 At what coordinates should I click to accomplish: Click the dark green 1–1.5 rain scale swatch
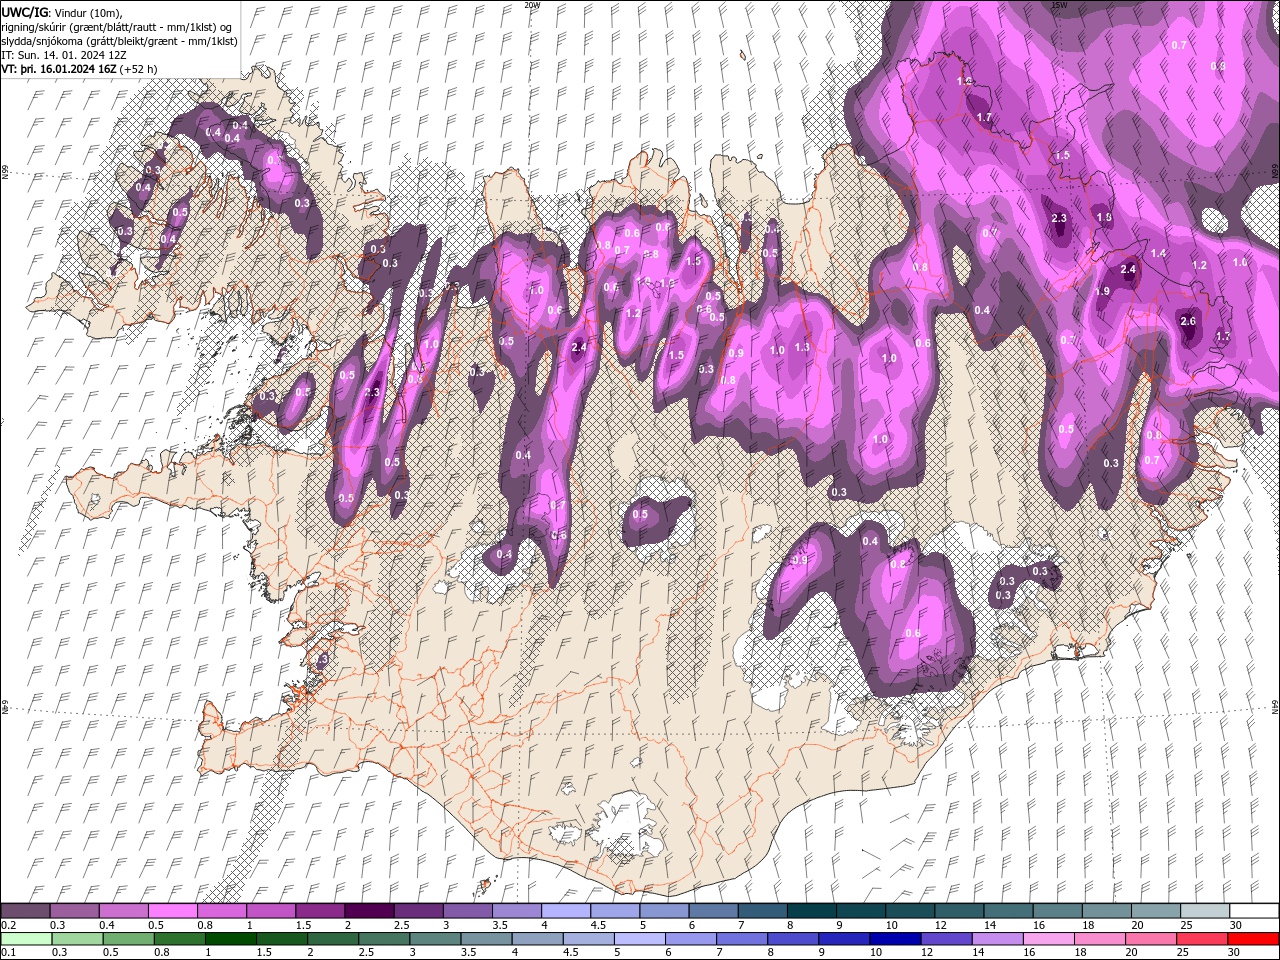pos(231,938)
